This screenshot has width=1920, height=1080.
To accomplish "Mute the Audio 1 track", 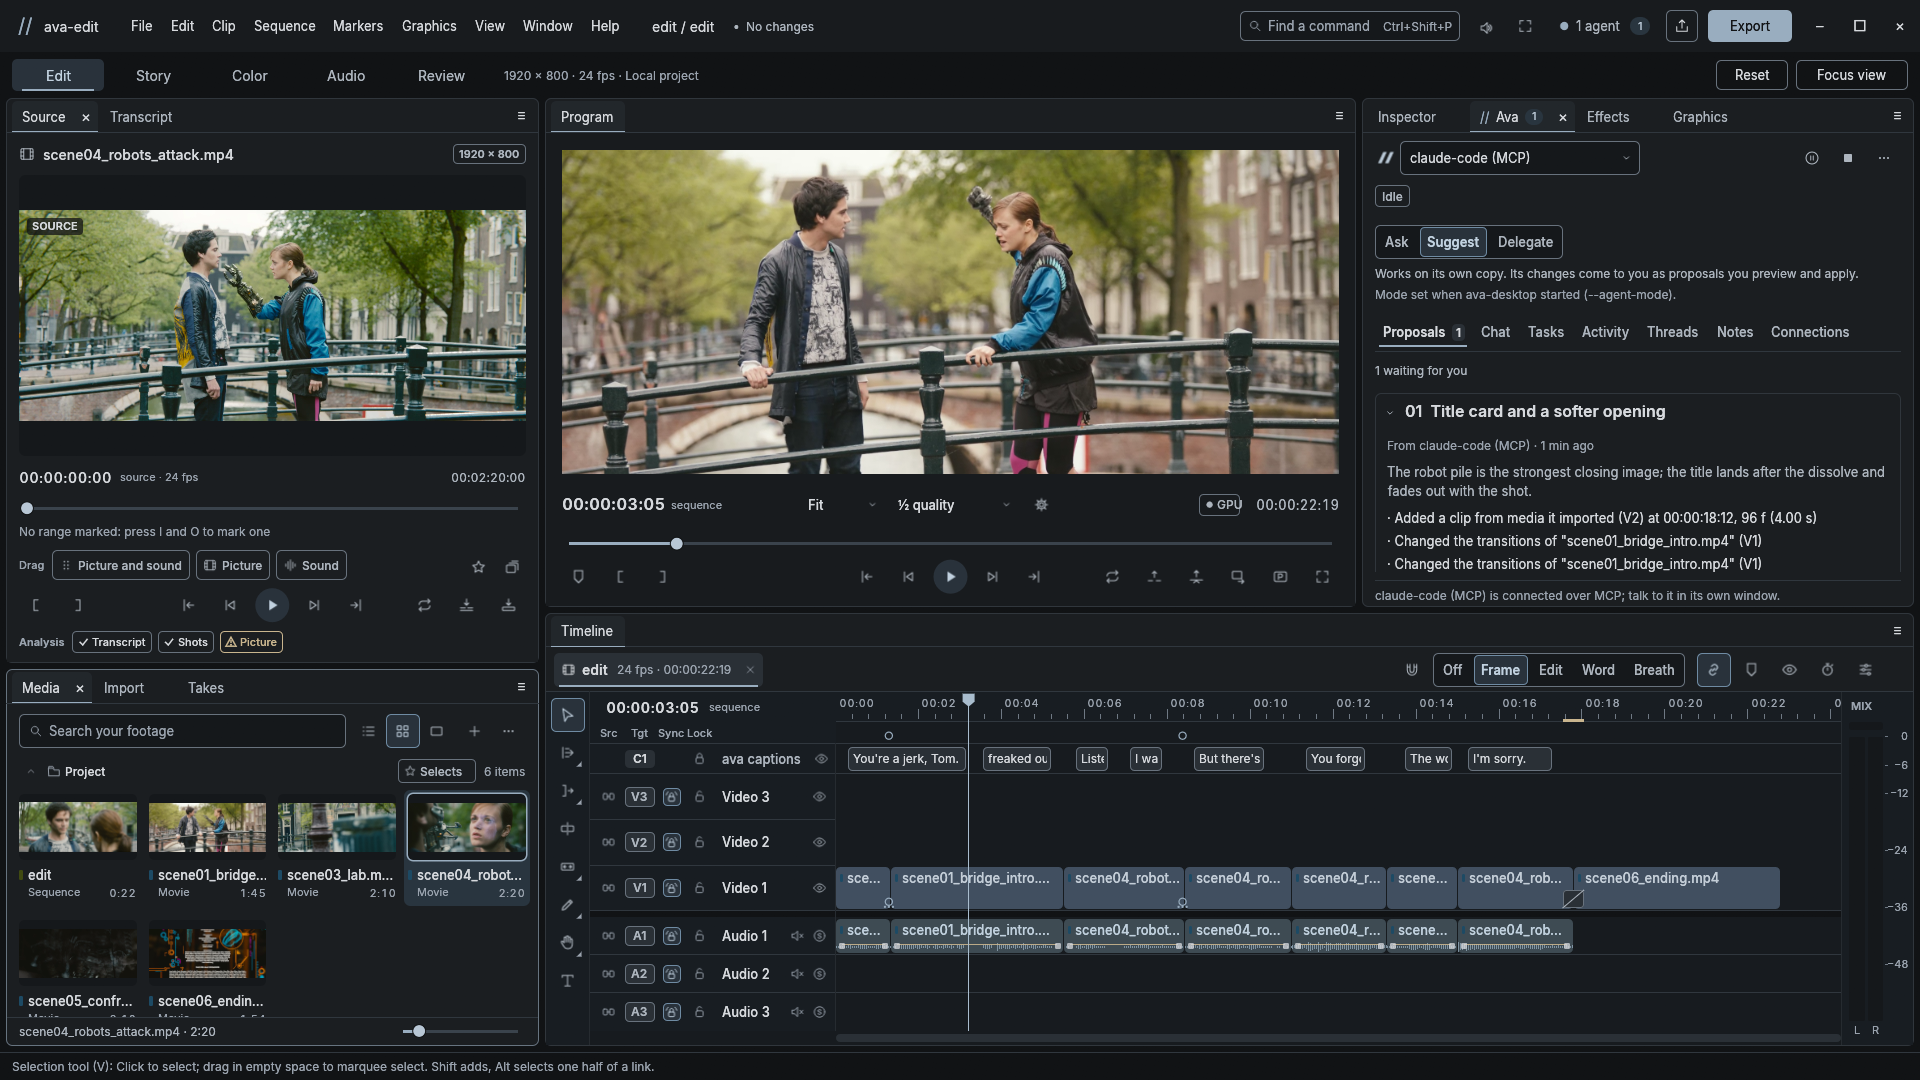I will (797, 936).
